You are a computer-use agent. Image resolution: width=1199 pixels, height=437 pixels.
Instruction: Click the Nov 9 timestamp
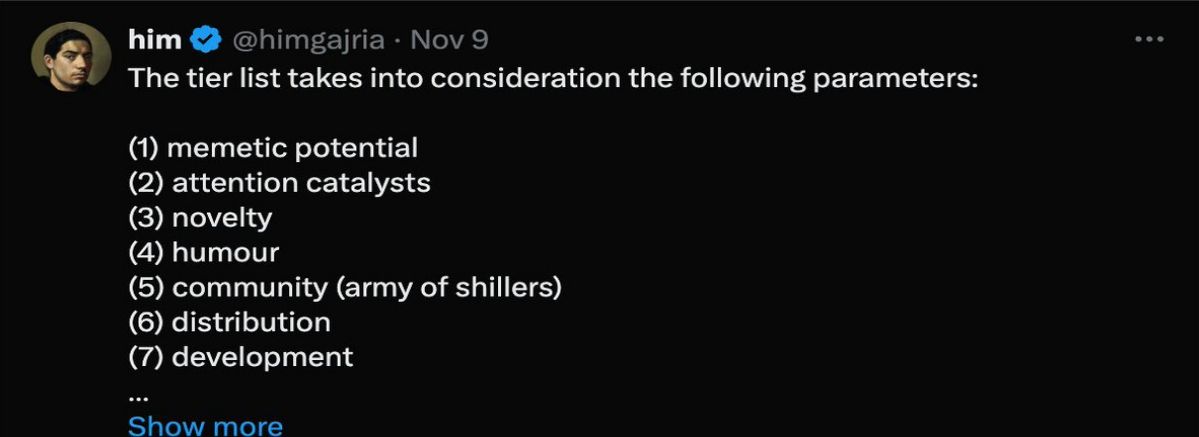(x=449, y=40)
